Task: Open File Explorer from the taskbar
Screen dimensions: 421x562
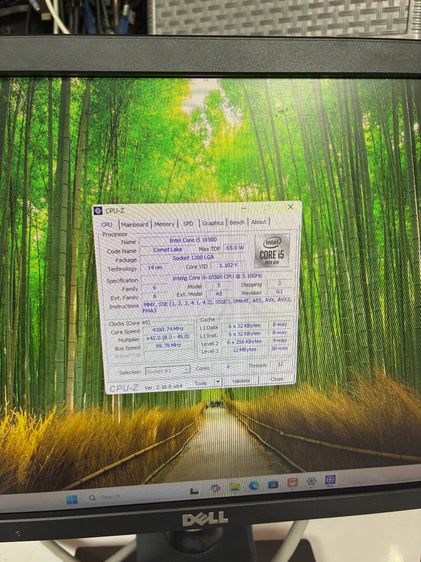Action: [x=235, y=487]
